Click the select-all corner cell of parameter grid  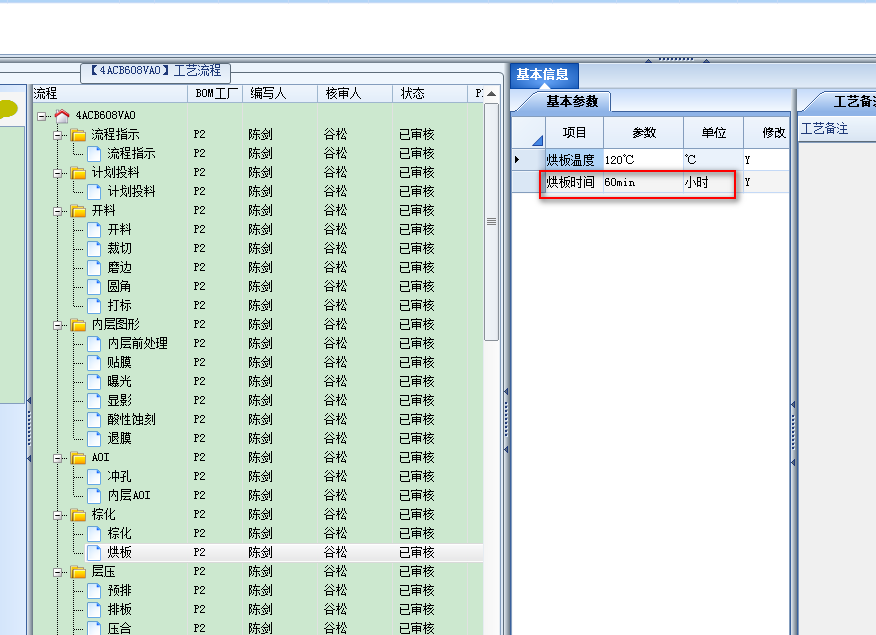click(529, 133)
